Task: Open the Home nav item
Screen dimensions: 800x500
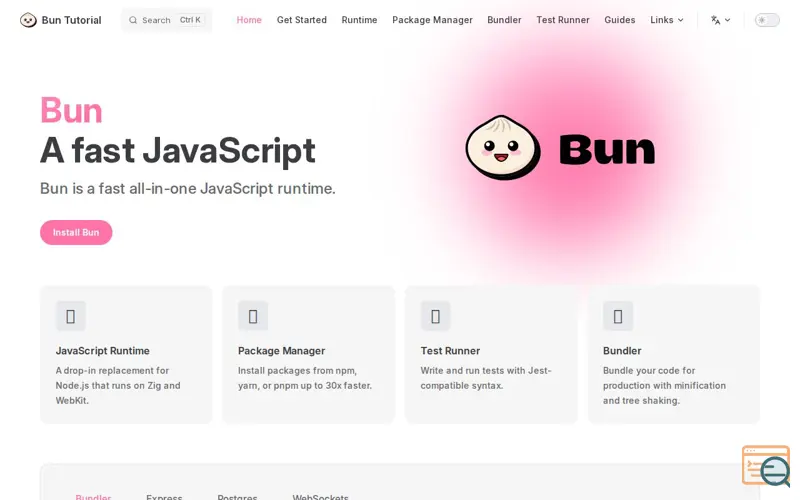Action: click(249, 20)
